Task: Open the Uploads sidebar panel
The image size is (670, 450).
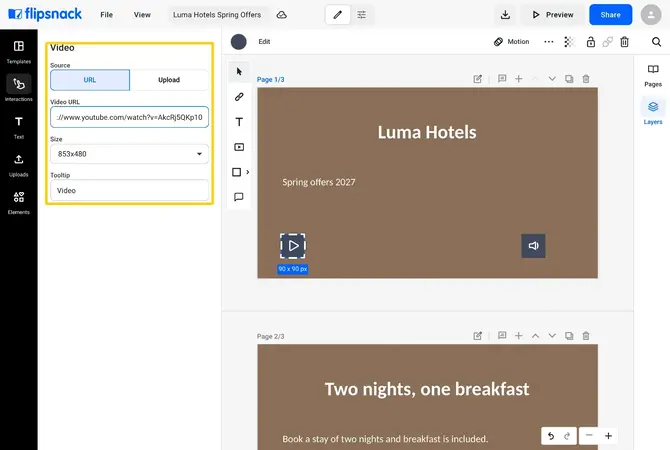Action: 19,165
